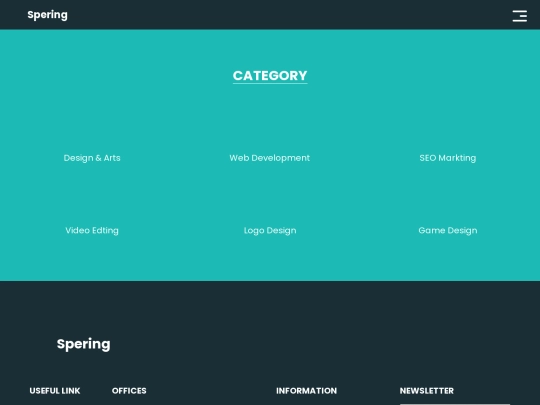Open the Logo Design category
The image size is (540, 405).
pyautogui.click(x=270, y=230)
